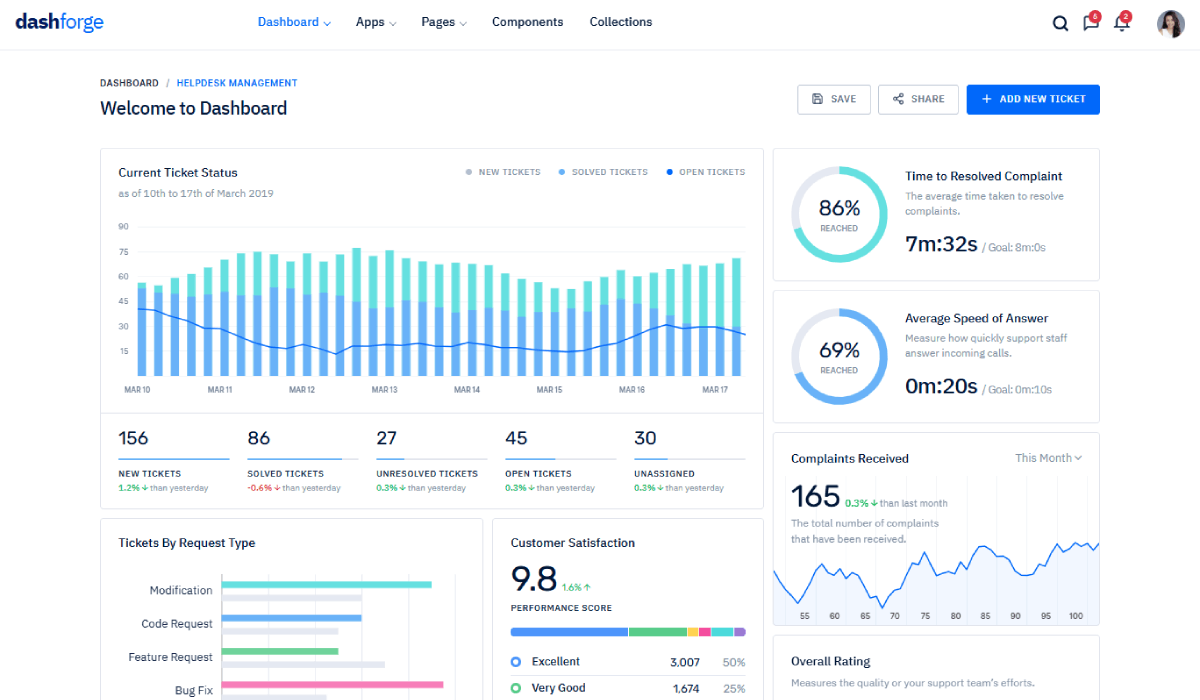1200x700 pixels.
Task: Click the search magnifier icon
Action: [x=1060, y=23]
